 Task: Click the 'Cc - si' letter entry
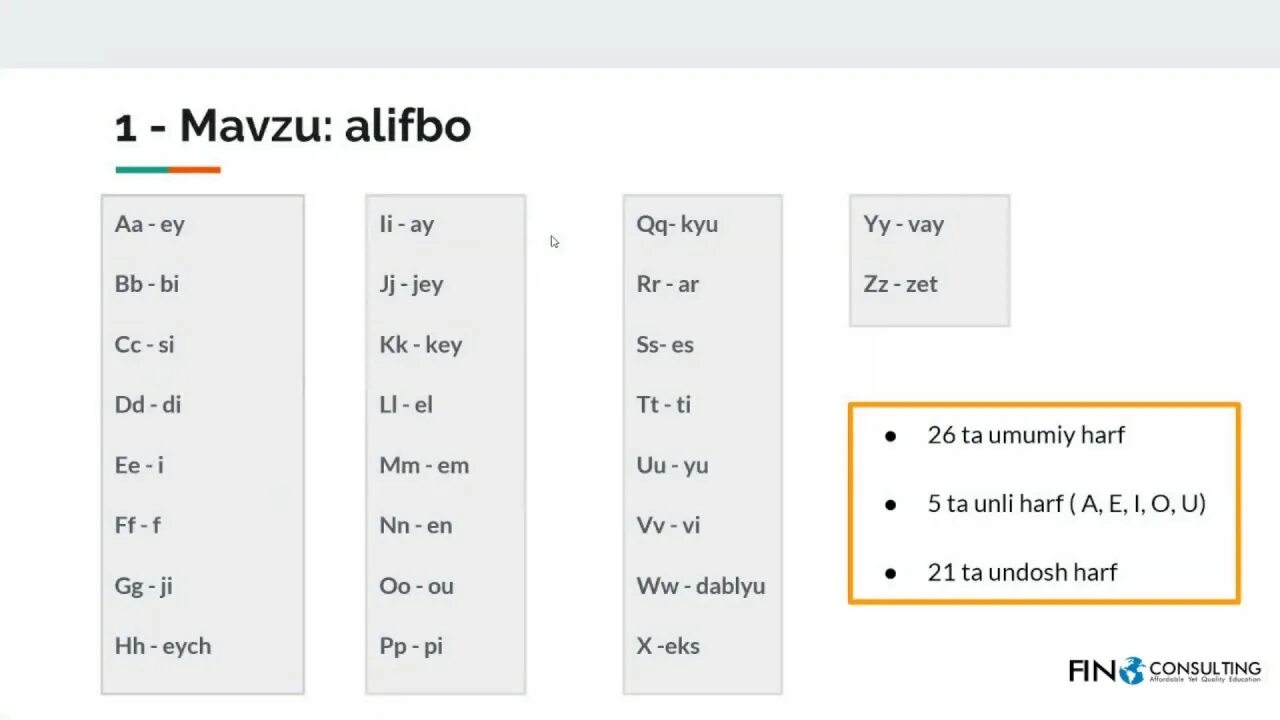(145, 345)
